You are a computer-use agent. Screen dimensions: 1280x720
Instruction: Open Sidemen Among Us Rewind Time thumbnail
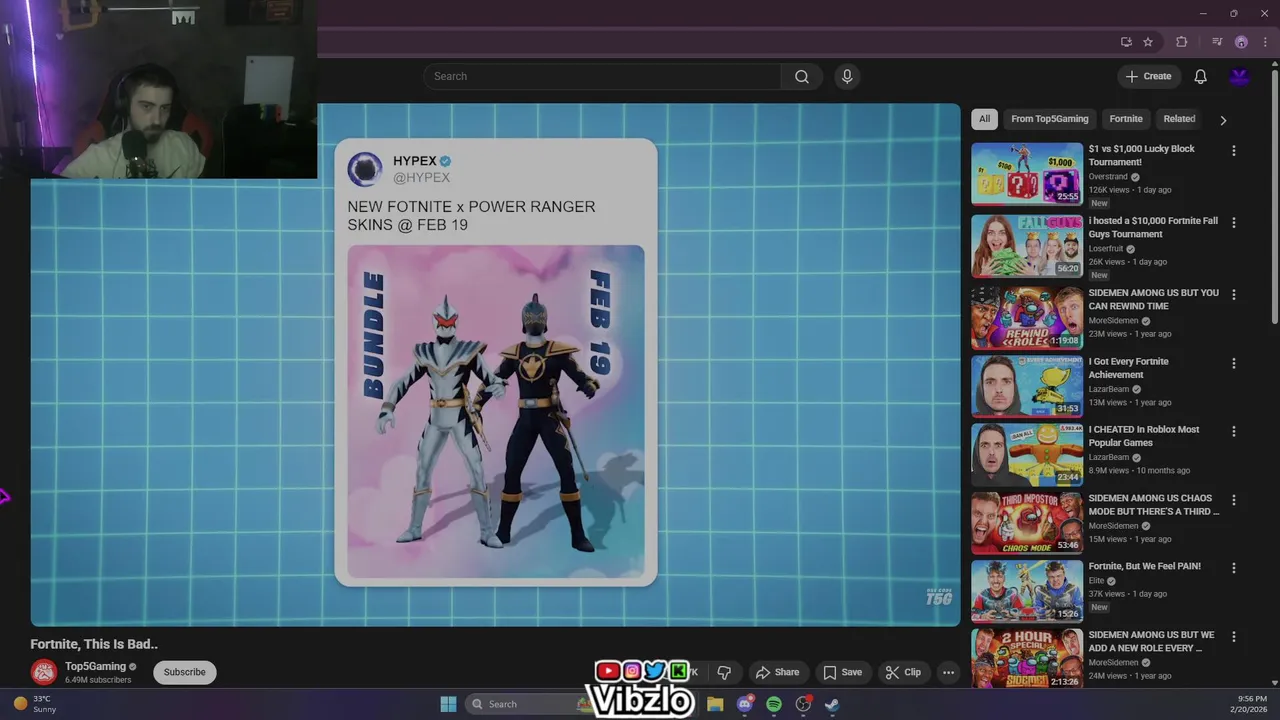1027,318
